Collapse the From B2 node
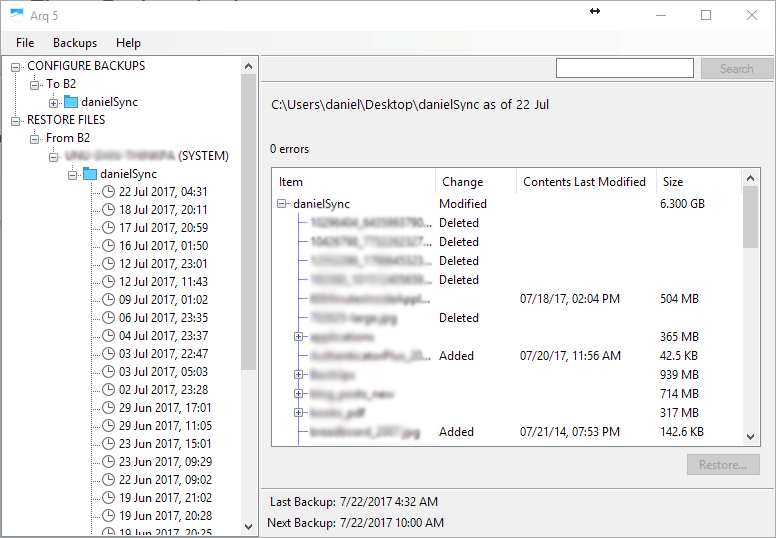The image size is (776, 538). (x=35, y=139)
